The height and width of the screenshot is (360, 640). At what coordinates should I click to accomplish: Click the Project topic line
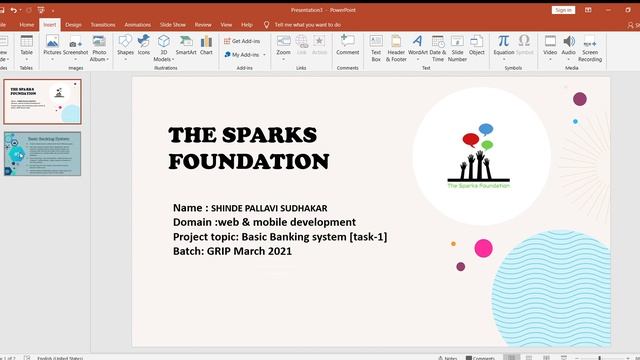[280, 237]
